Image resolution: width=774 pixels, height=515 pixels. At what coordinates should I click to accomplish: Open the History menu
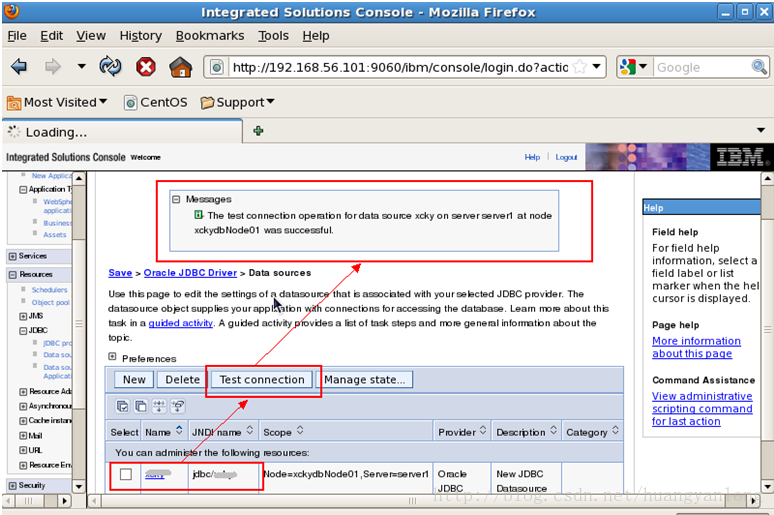pos(141,36)
